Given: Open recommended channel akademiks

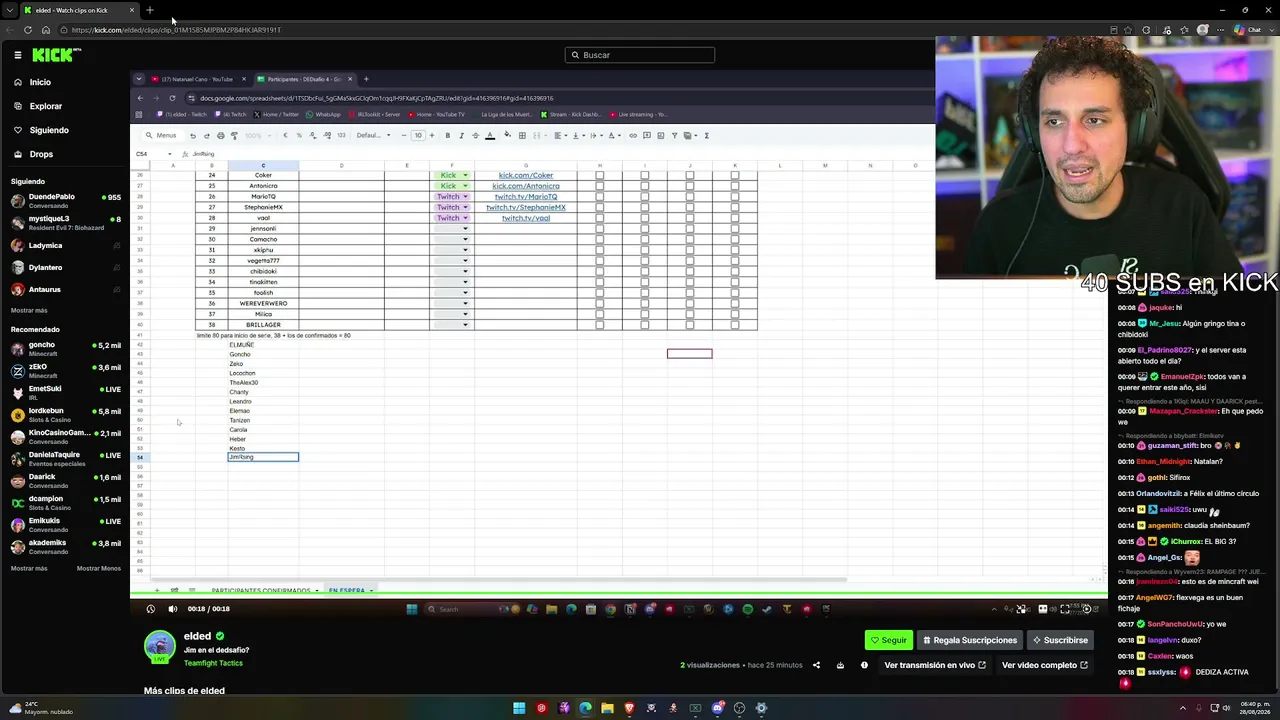Looking at the screenshot, I should (65, 547).
